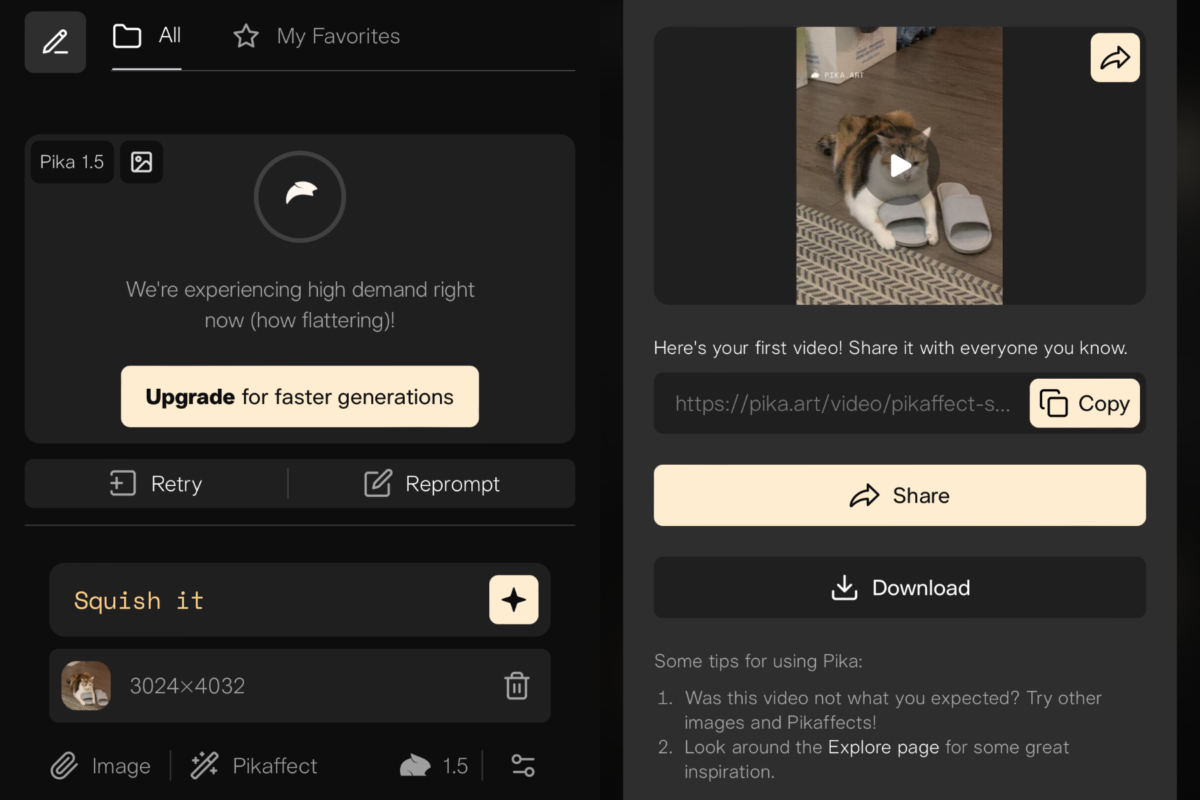Click the share arrow icon on video
The height and width of the screenshot is (800, 1200).
[x=1114, y=58]
